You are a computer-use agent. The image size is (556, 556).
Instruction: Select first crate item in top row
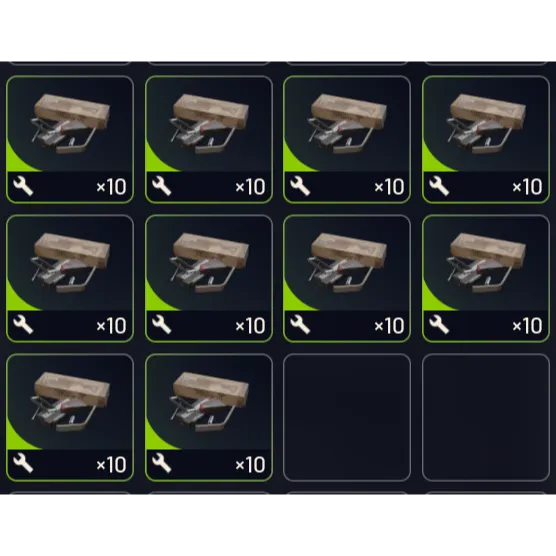70,139
